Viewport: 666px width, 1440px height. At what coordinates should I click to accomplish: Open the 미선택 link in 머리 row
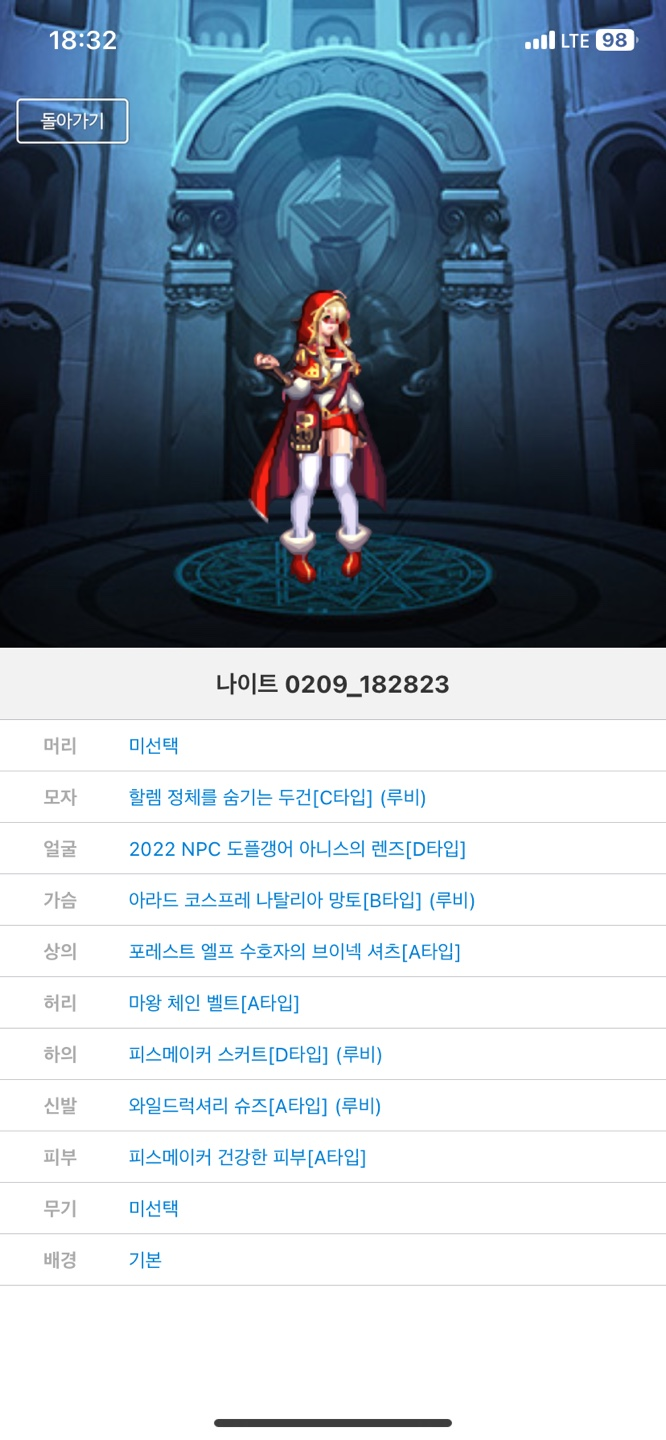[154, 746]
